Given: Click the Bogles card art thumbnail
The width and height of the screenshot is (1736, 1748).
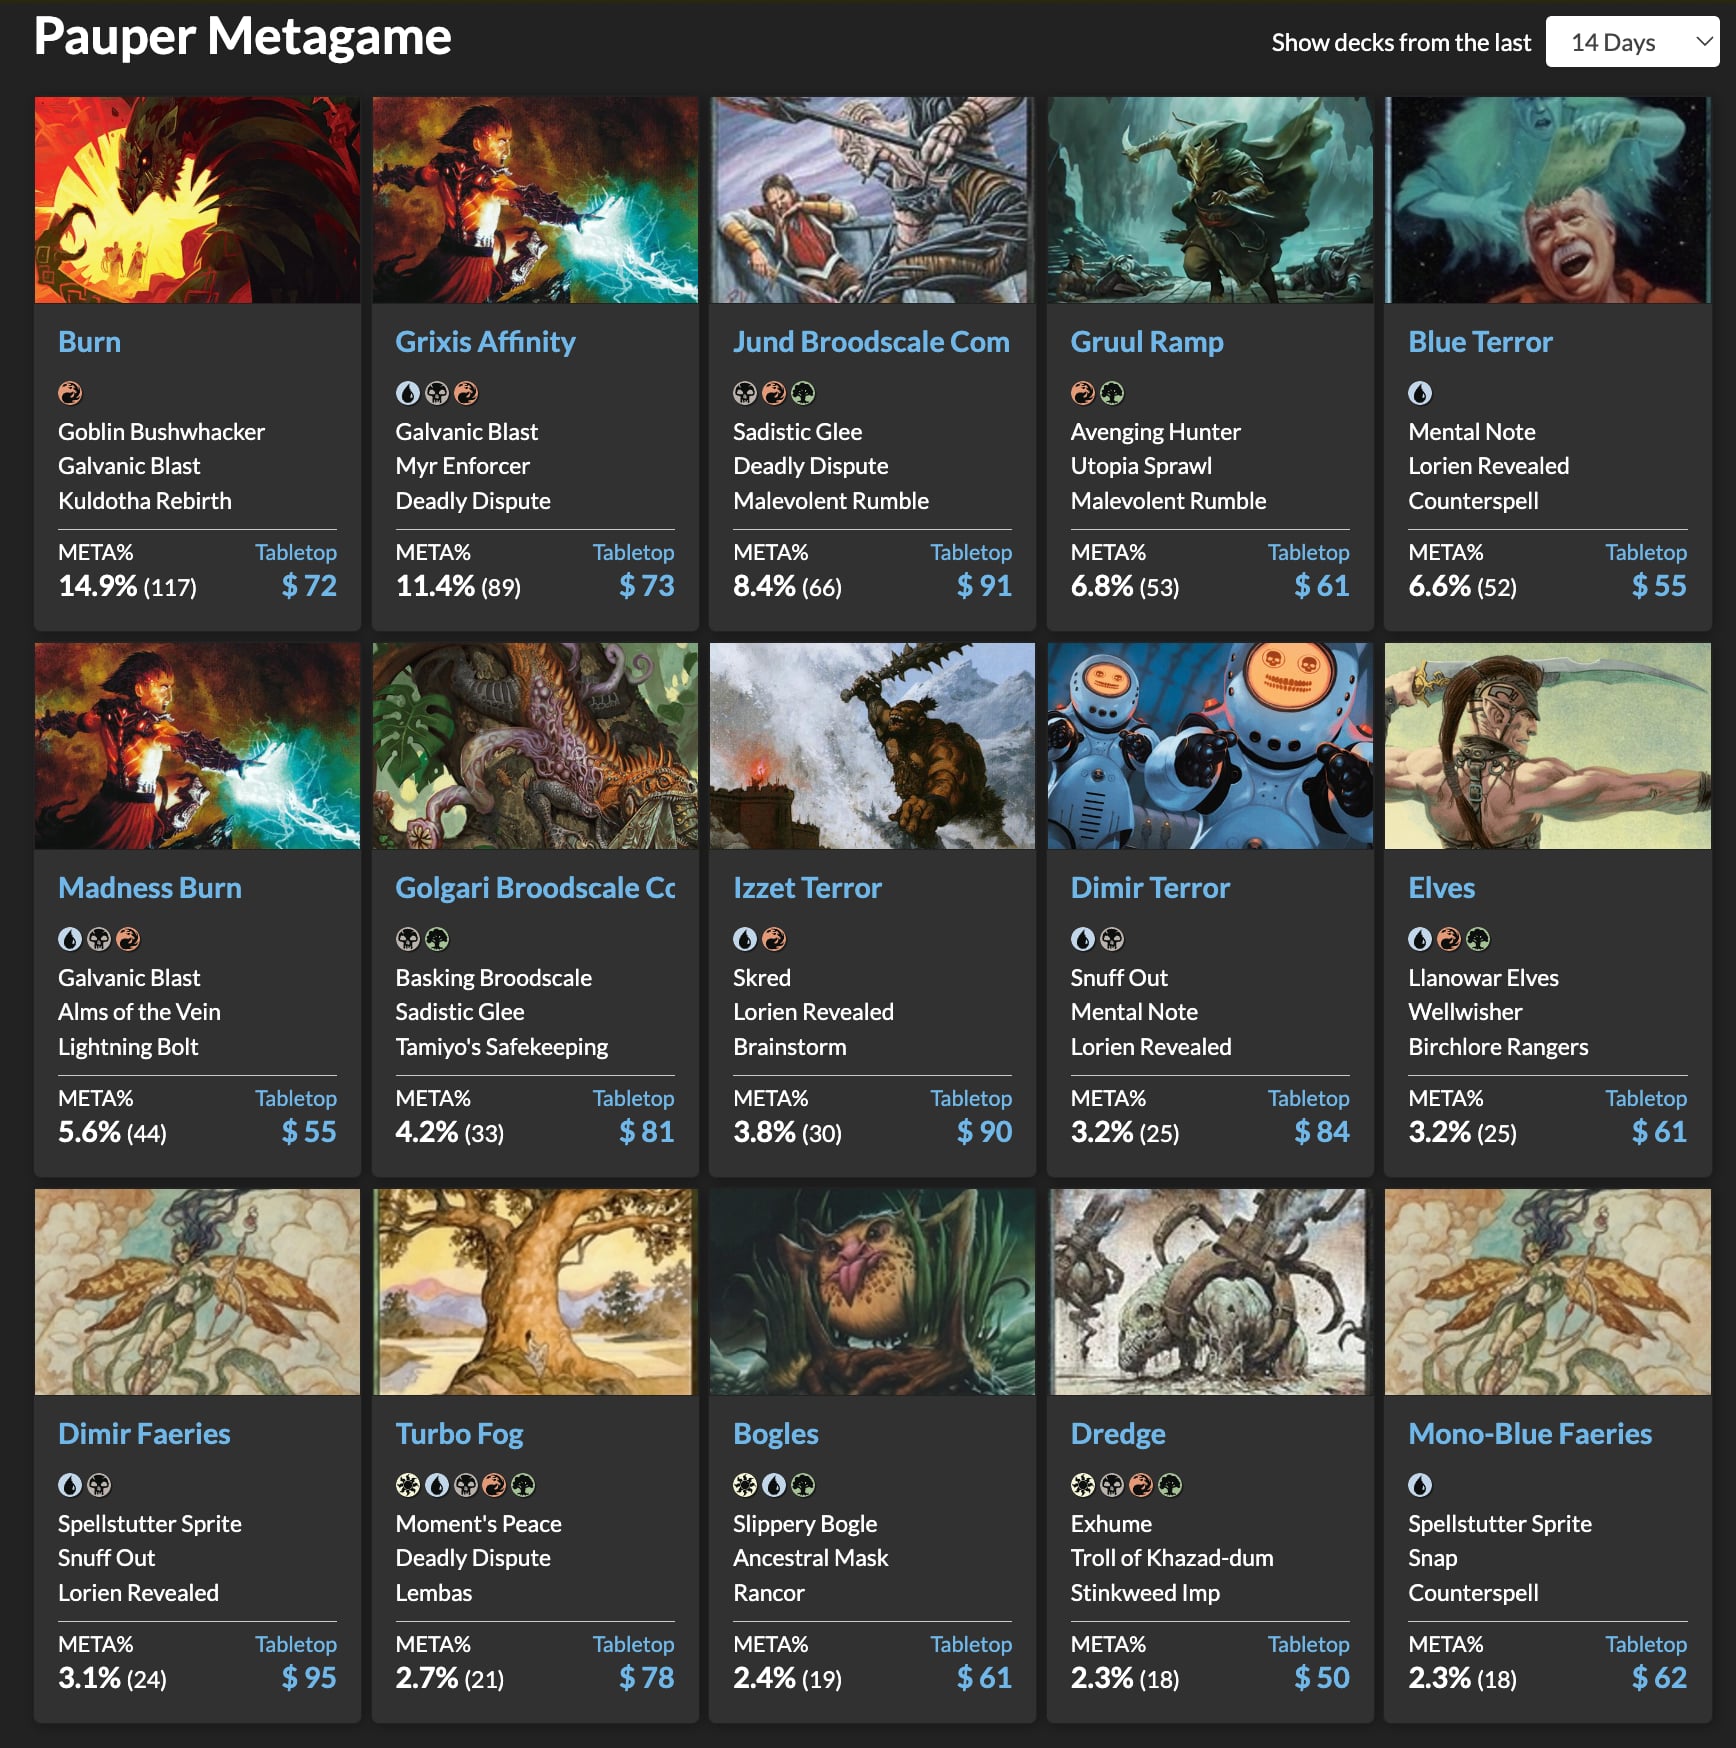Looking at the screenshot, I should [x=872, y=1291].
